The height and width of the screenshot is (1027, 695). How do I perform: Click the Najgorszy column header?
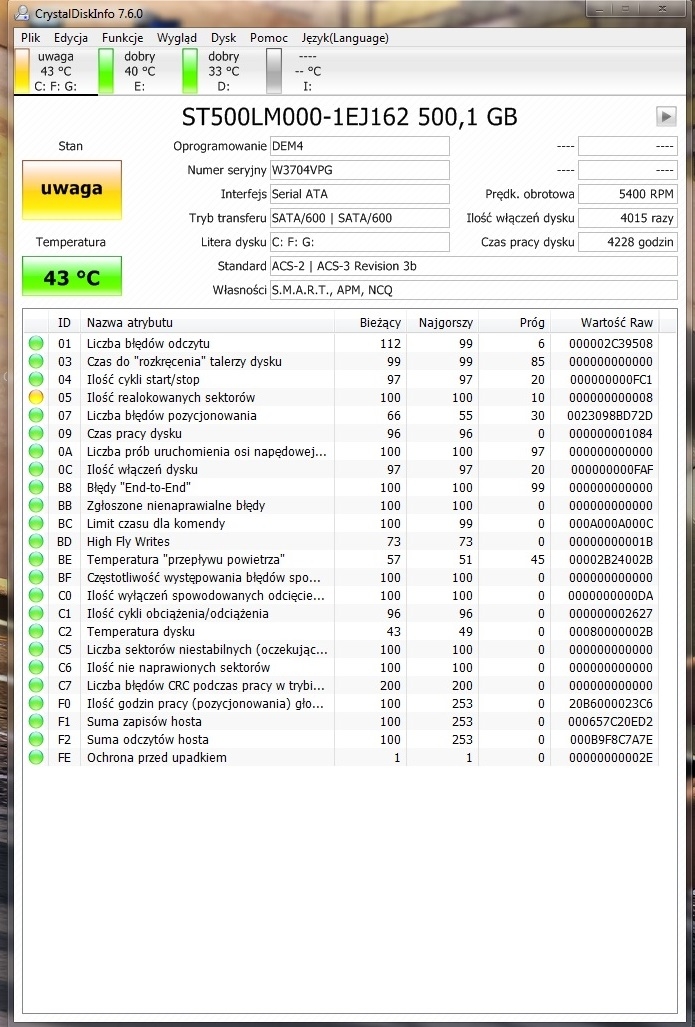tap(442, 322)
